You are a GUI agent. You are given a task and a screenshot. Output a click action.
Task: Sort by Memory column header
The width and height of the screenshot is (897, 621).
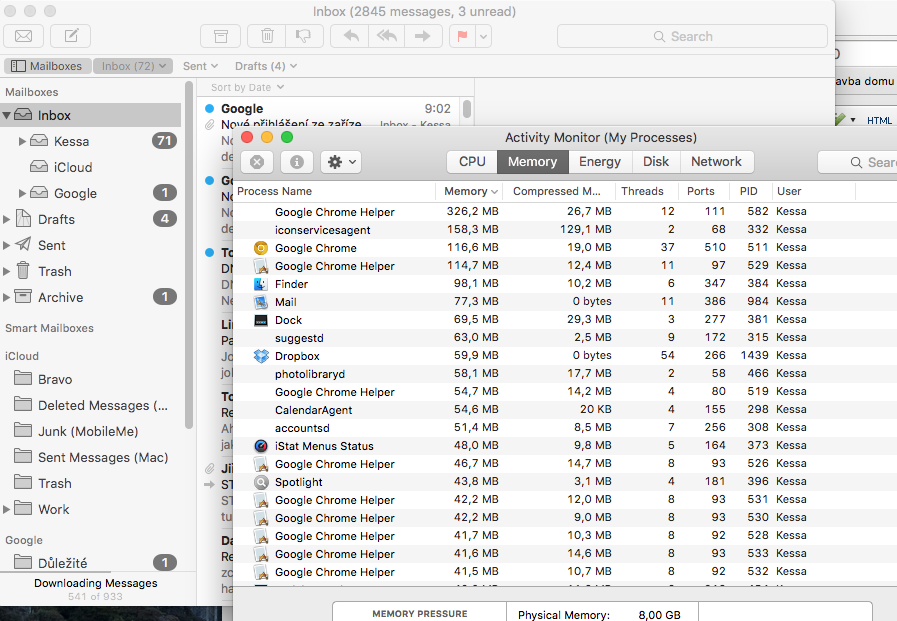click(x=471, y=191)
